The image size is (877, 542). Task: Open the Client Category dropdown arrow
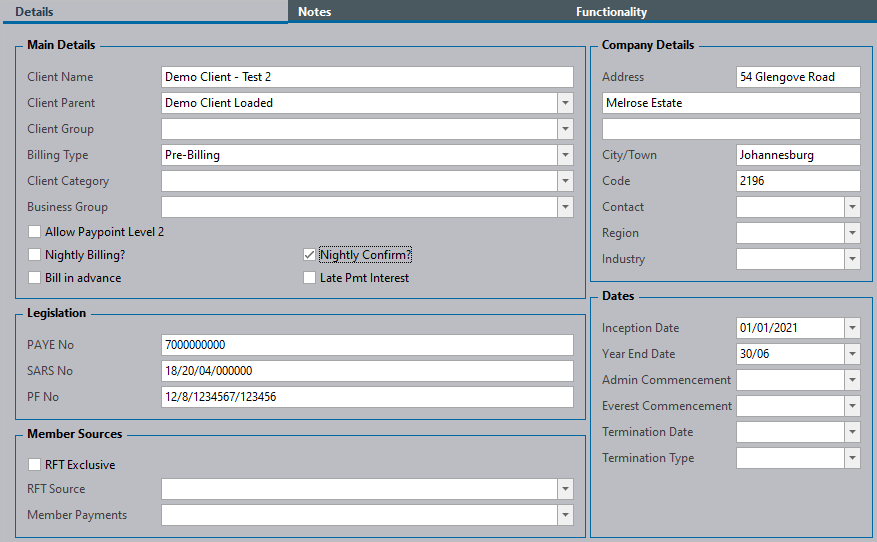point(565,181)
